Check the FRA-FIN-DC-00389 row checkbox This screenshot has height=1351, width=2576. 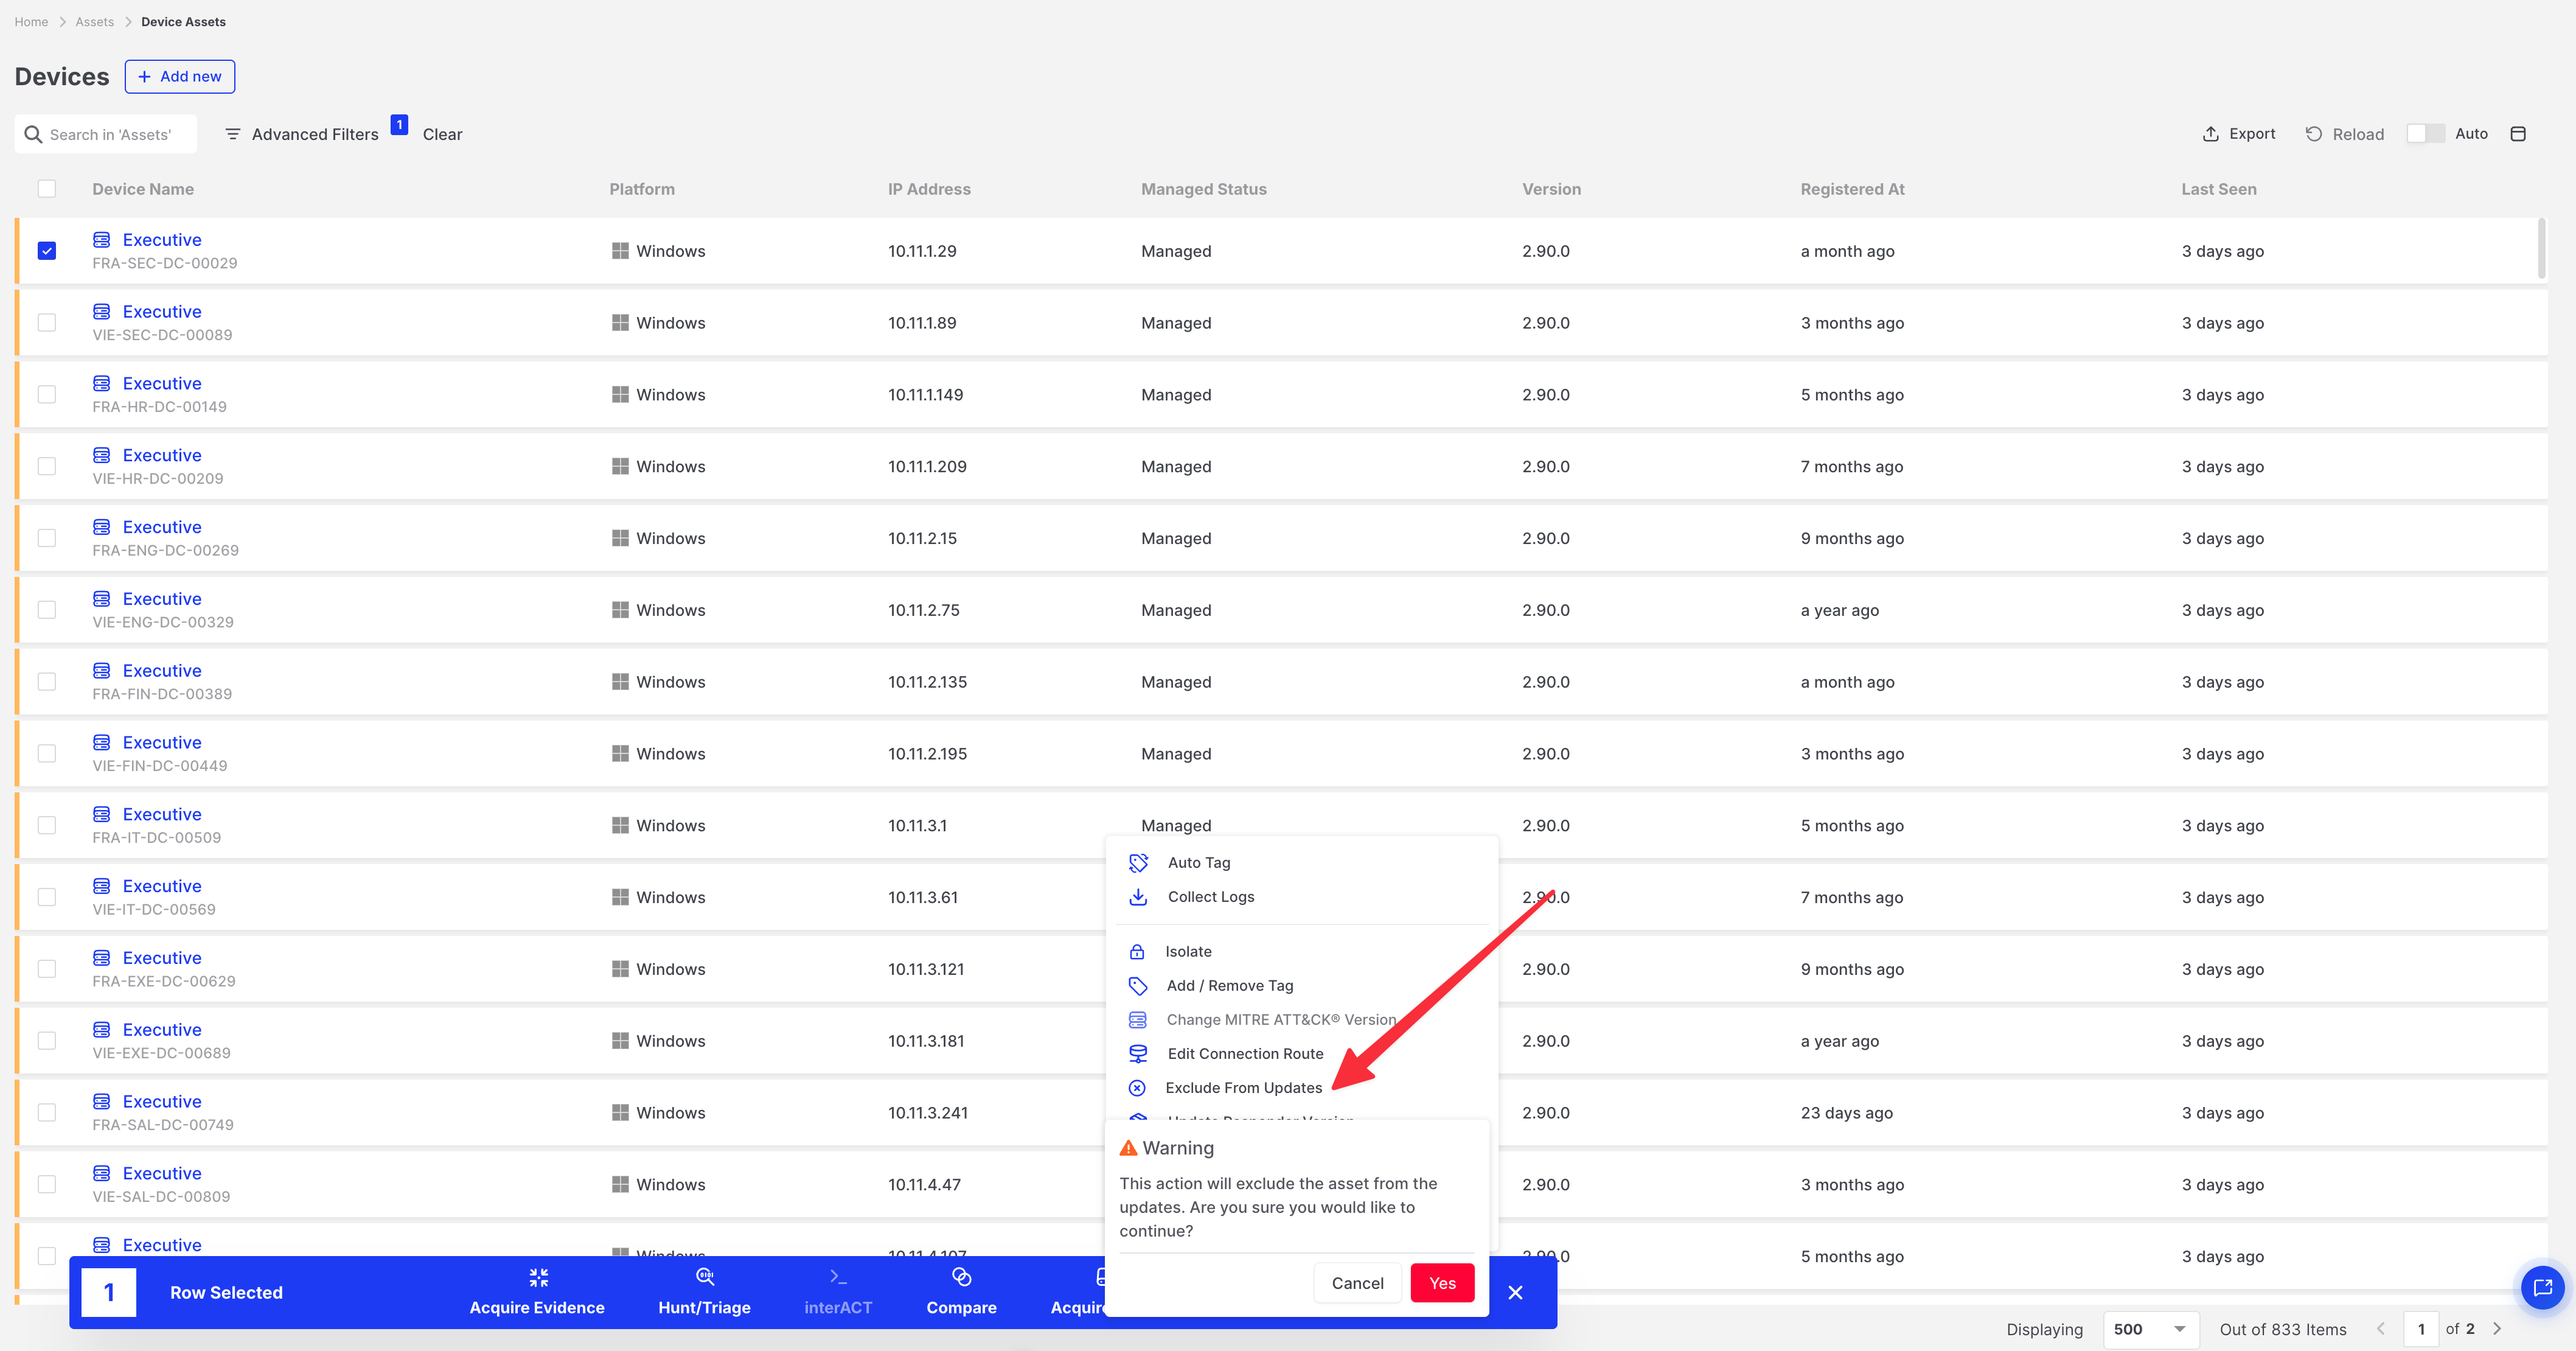tap(47, 682)
